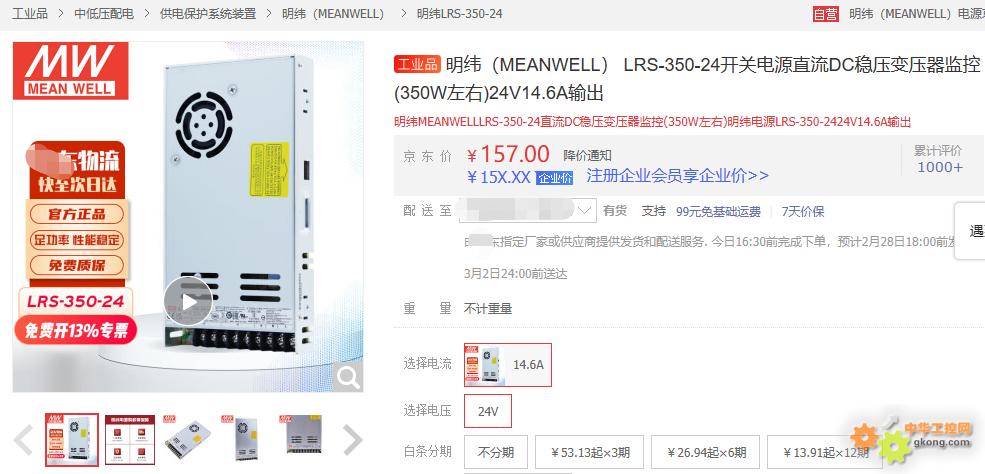The height and width of the screenshot is (474, 985).
Task: Click the red 自营 badge
Action: tap(825, 14)
